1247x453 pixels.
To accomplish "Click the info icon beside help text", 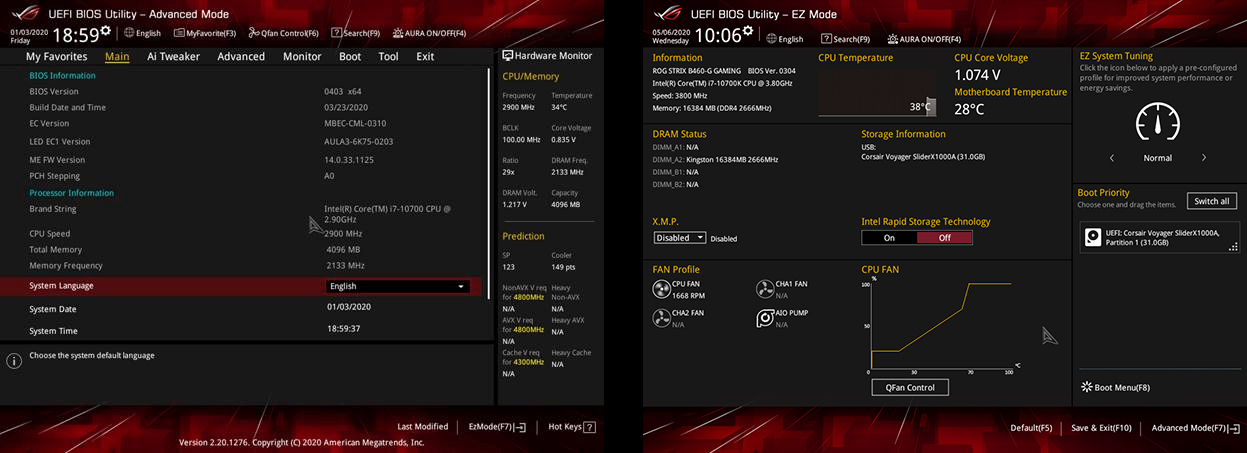I will pyautogui.click(x=14, y=361).
